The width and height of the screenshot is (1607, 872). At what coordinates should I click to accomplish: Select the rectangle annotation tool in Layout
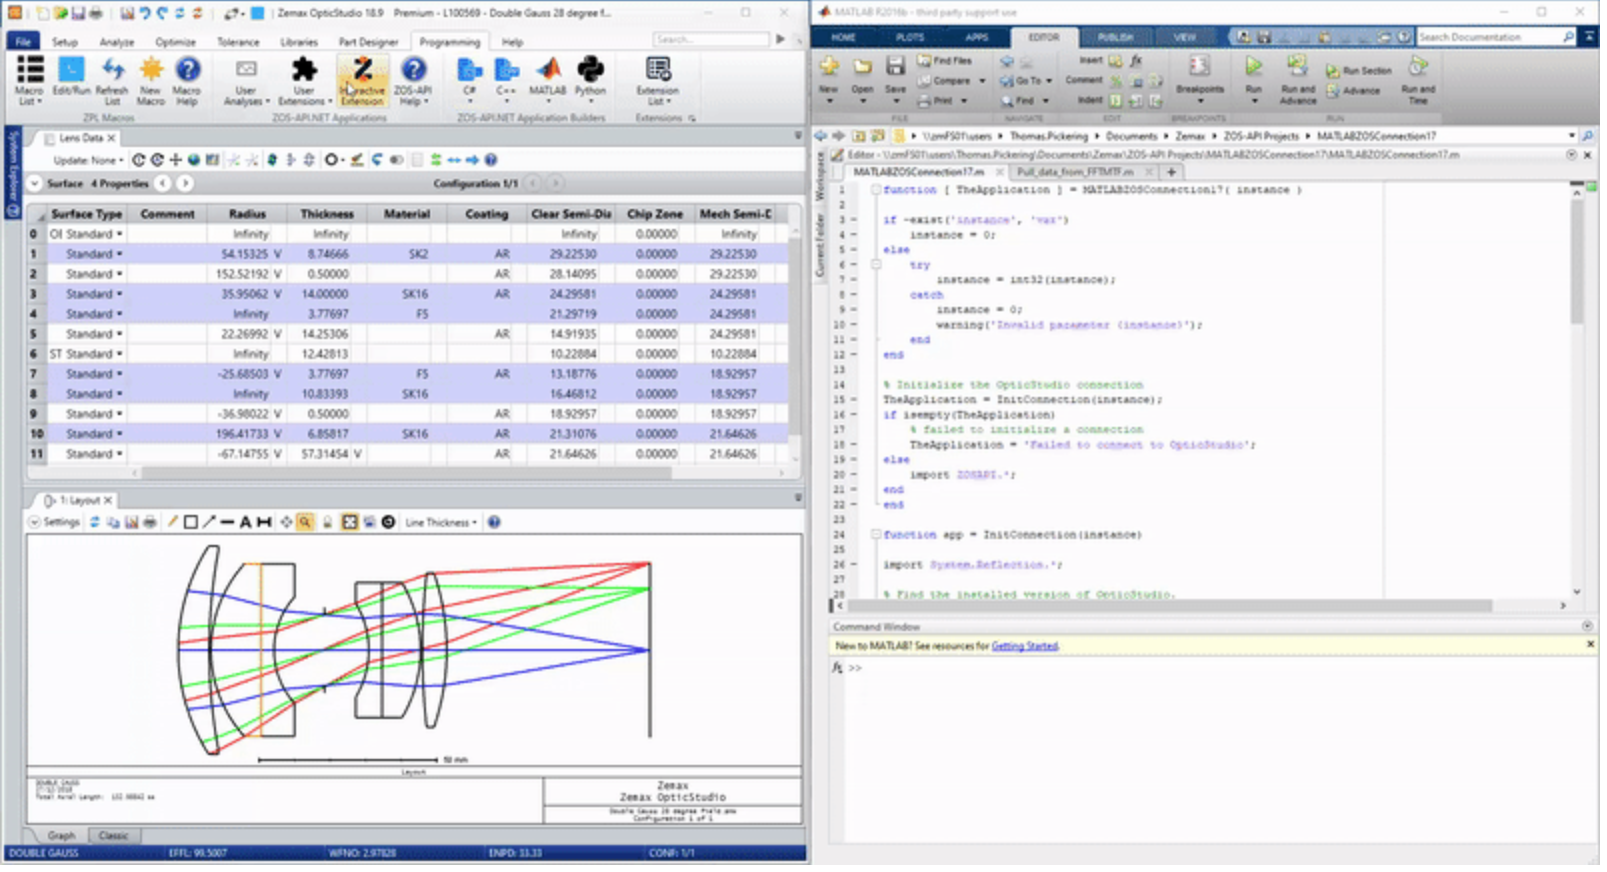[x=190, y=522]
